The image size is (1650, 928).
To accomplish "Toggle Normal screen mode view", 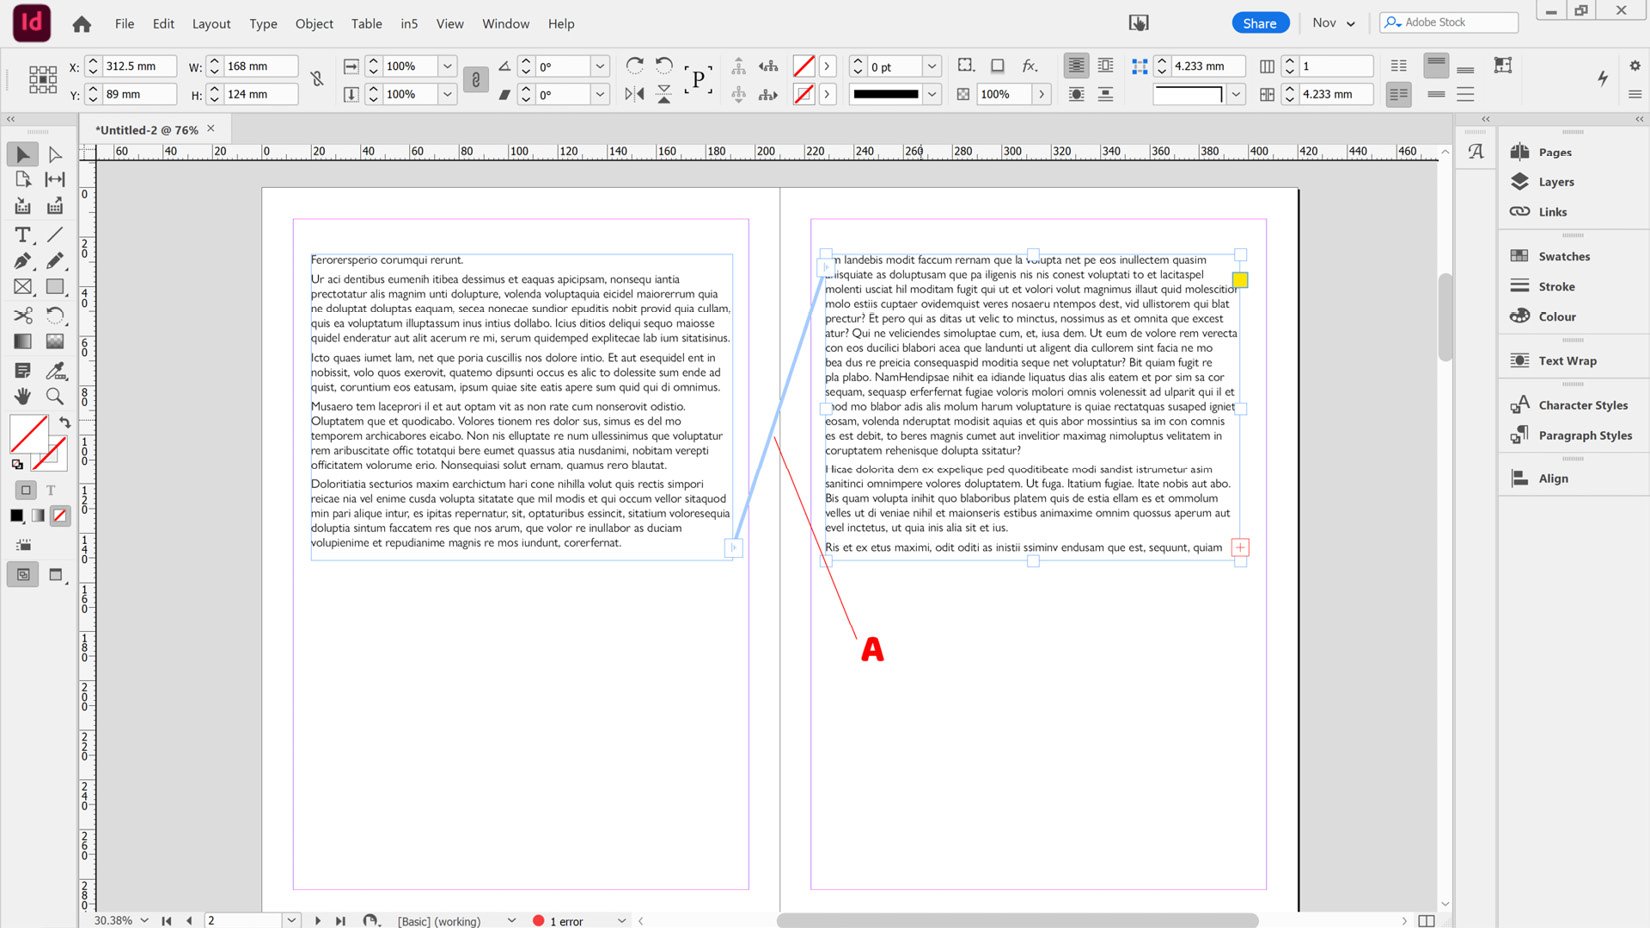I will coord(23,575).
